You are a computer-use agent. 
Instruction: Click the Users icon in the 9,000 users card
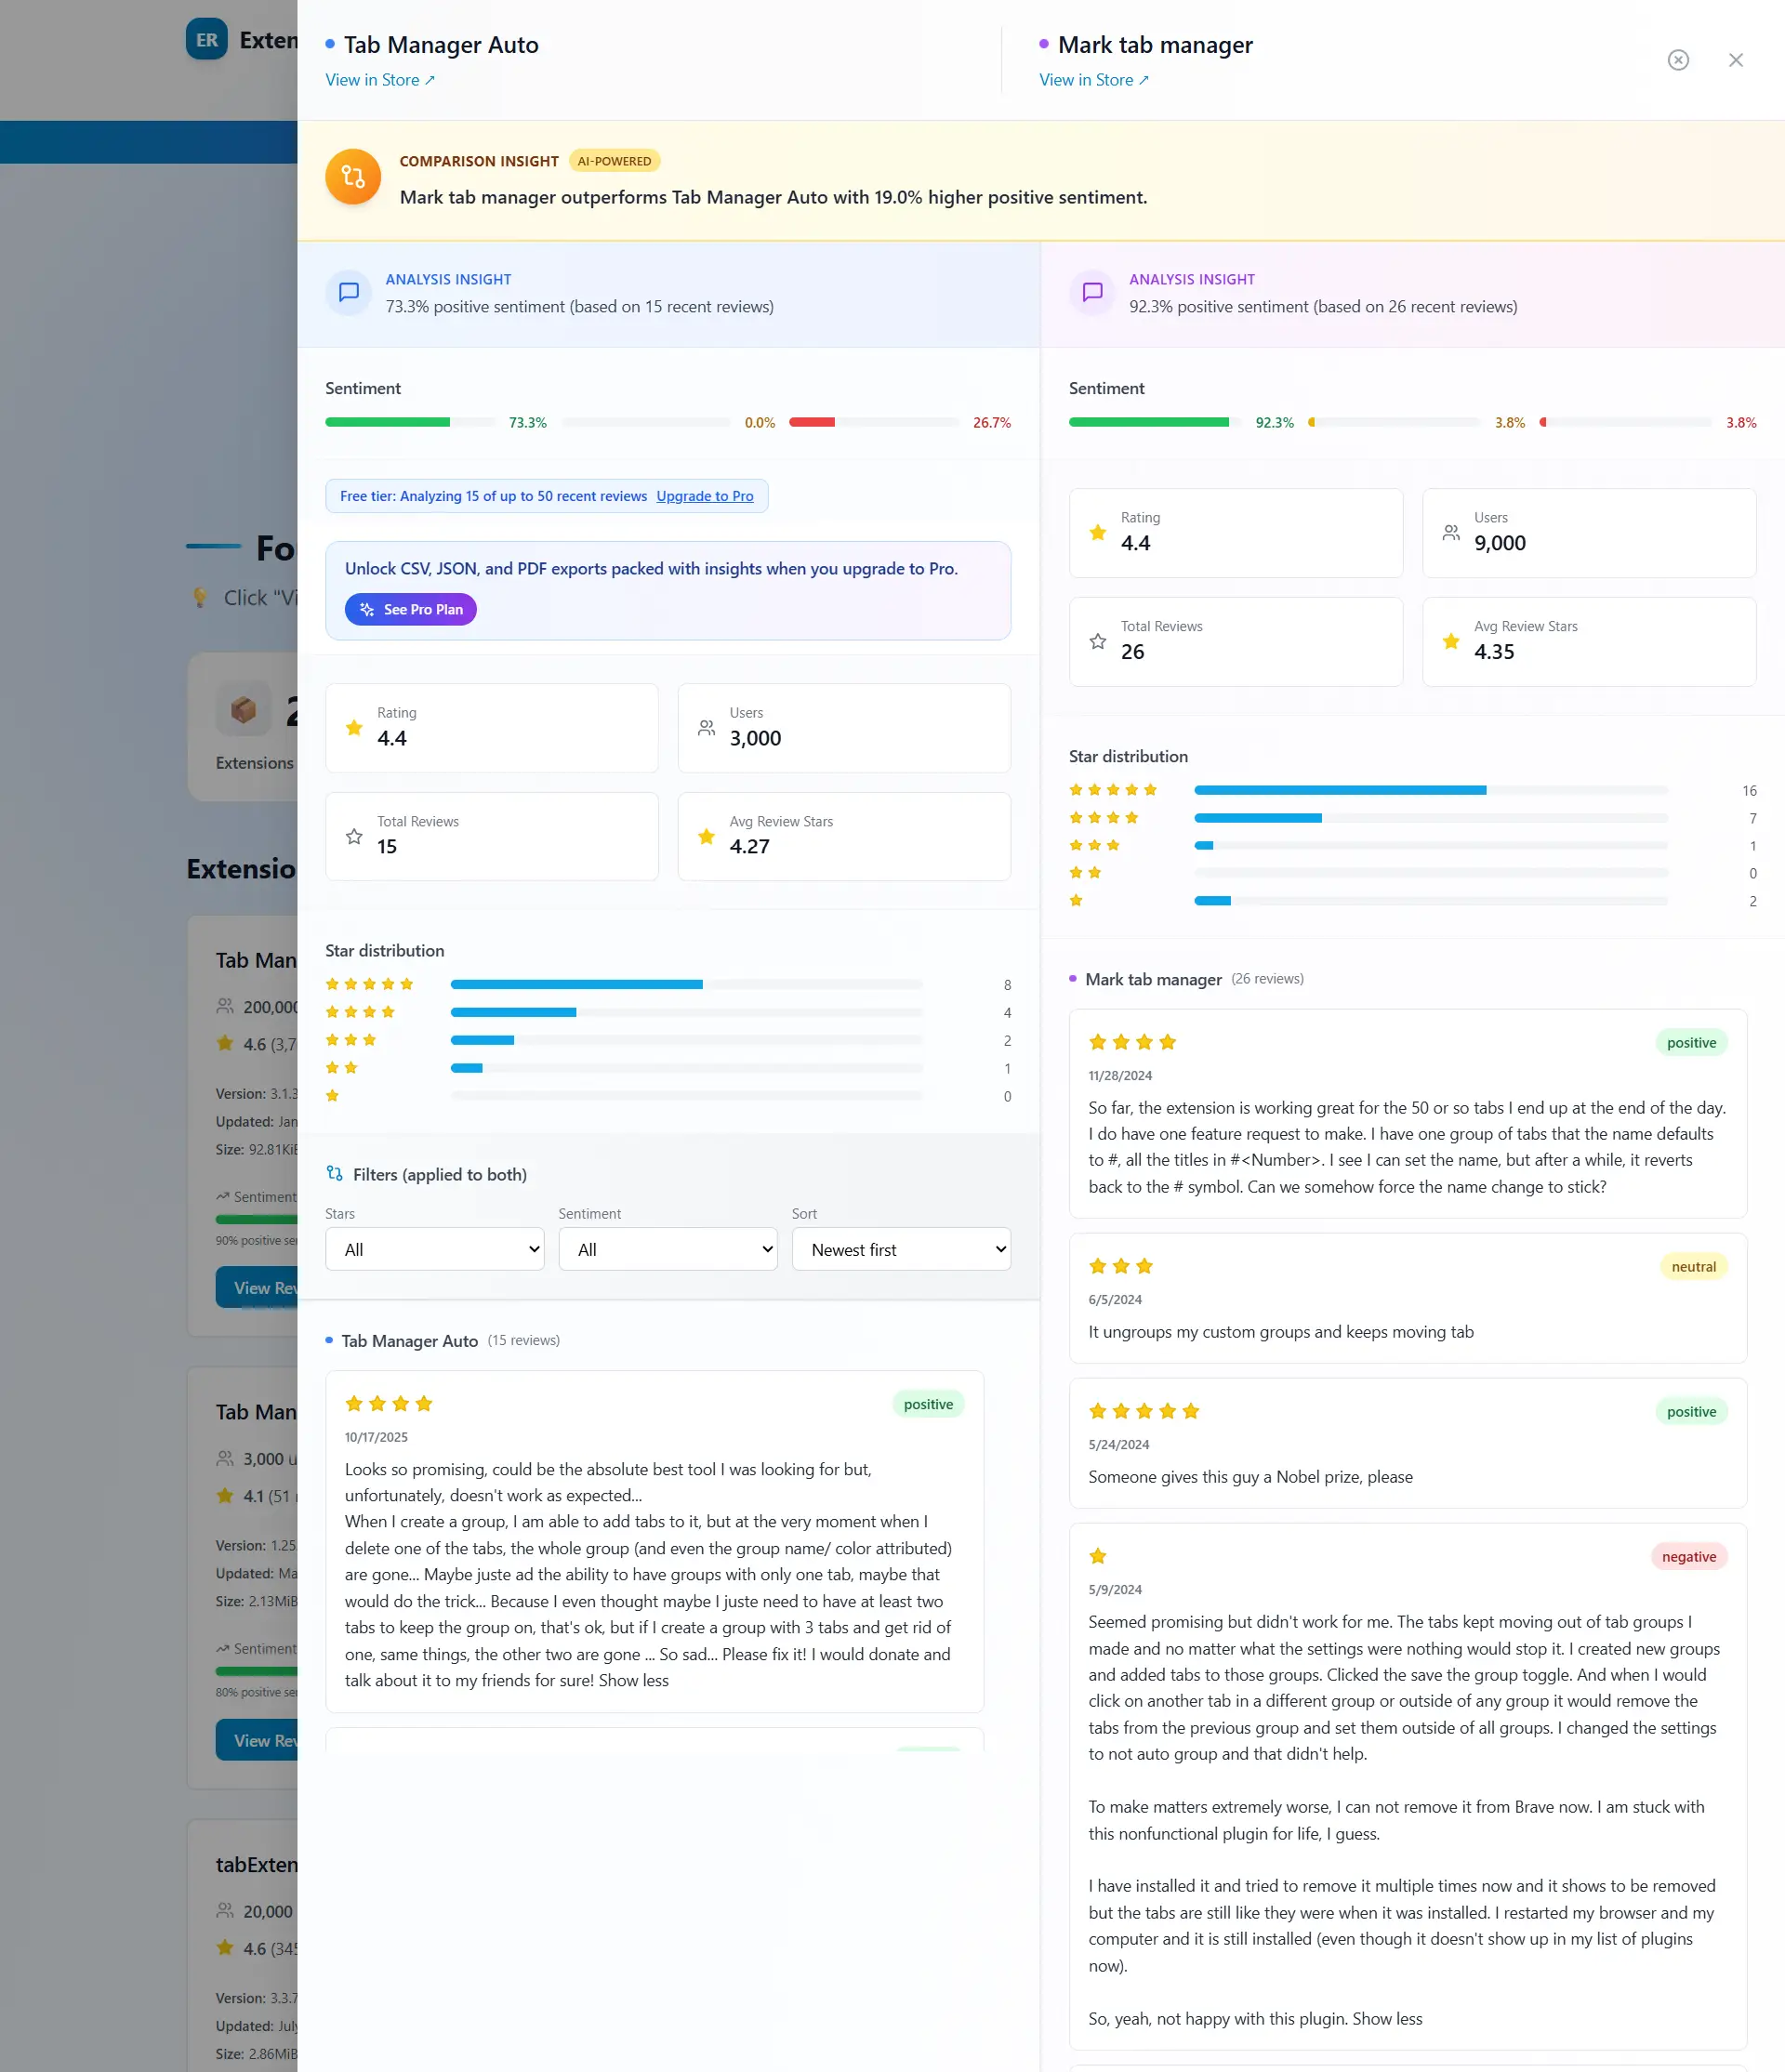[x=1451, y=533]
